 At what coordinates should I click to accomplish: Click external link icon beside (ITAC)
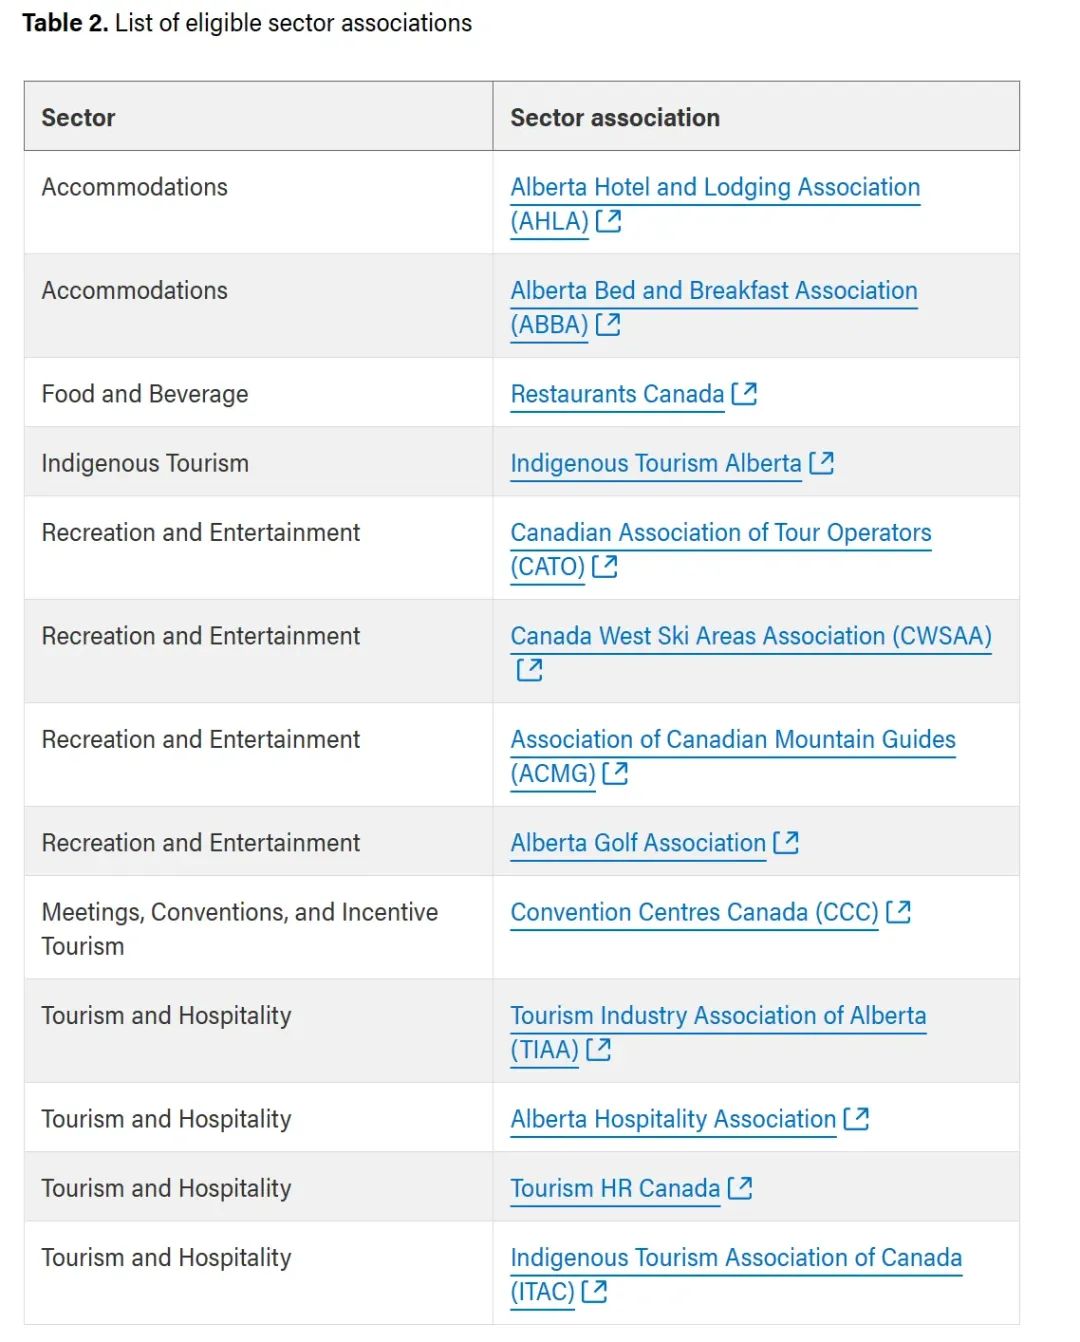pyautogui.click(x=594, y=1292)
